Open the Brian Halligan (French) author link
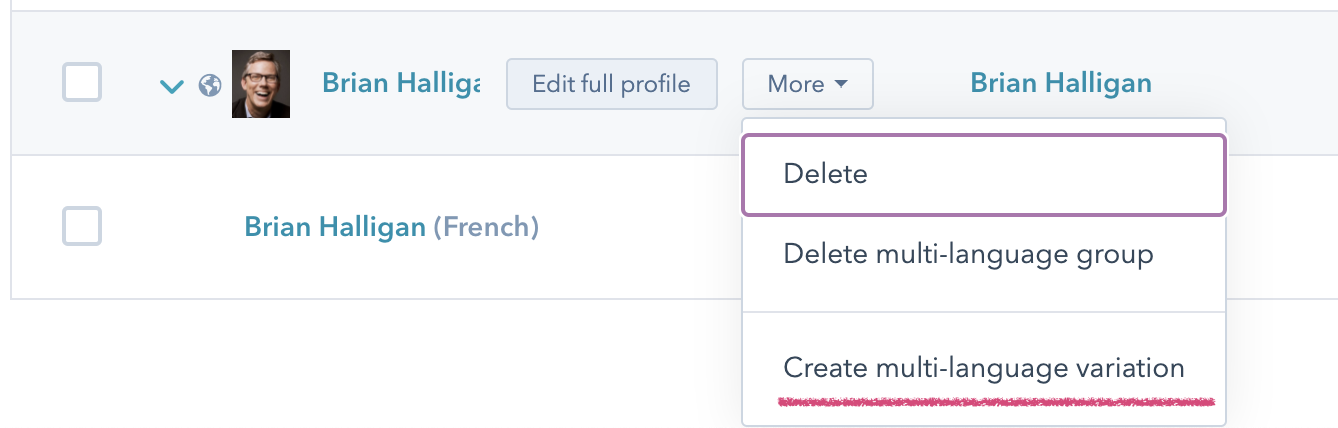The height and width of the screenshot is (428, 1338). pos(335,227)
